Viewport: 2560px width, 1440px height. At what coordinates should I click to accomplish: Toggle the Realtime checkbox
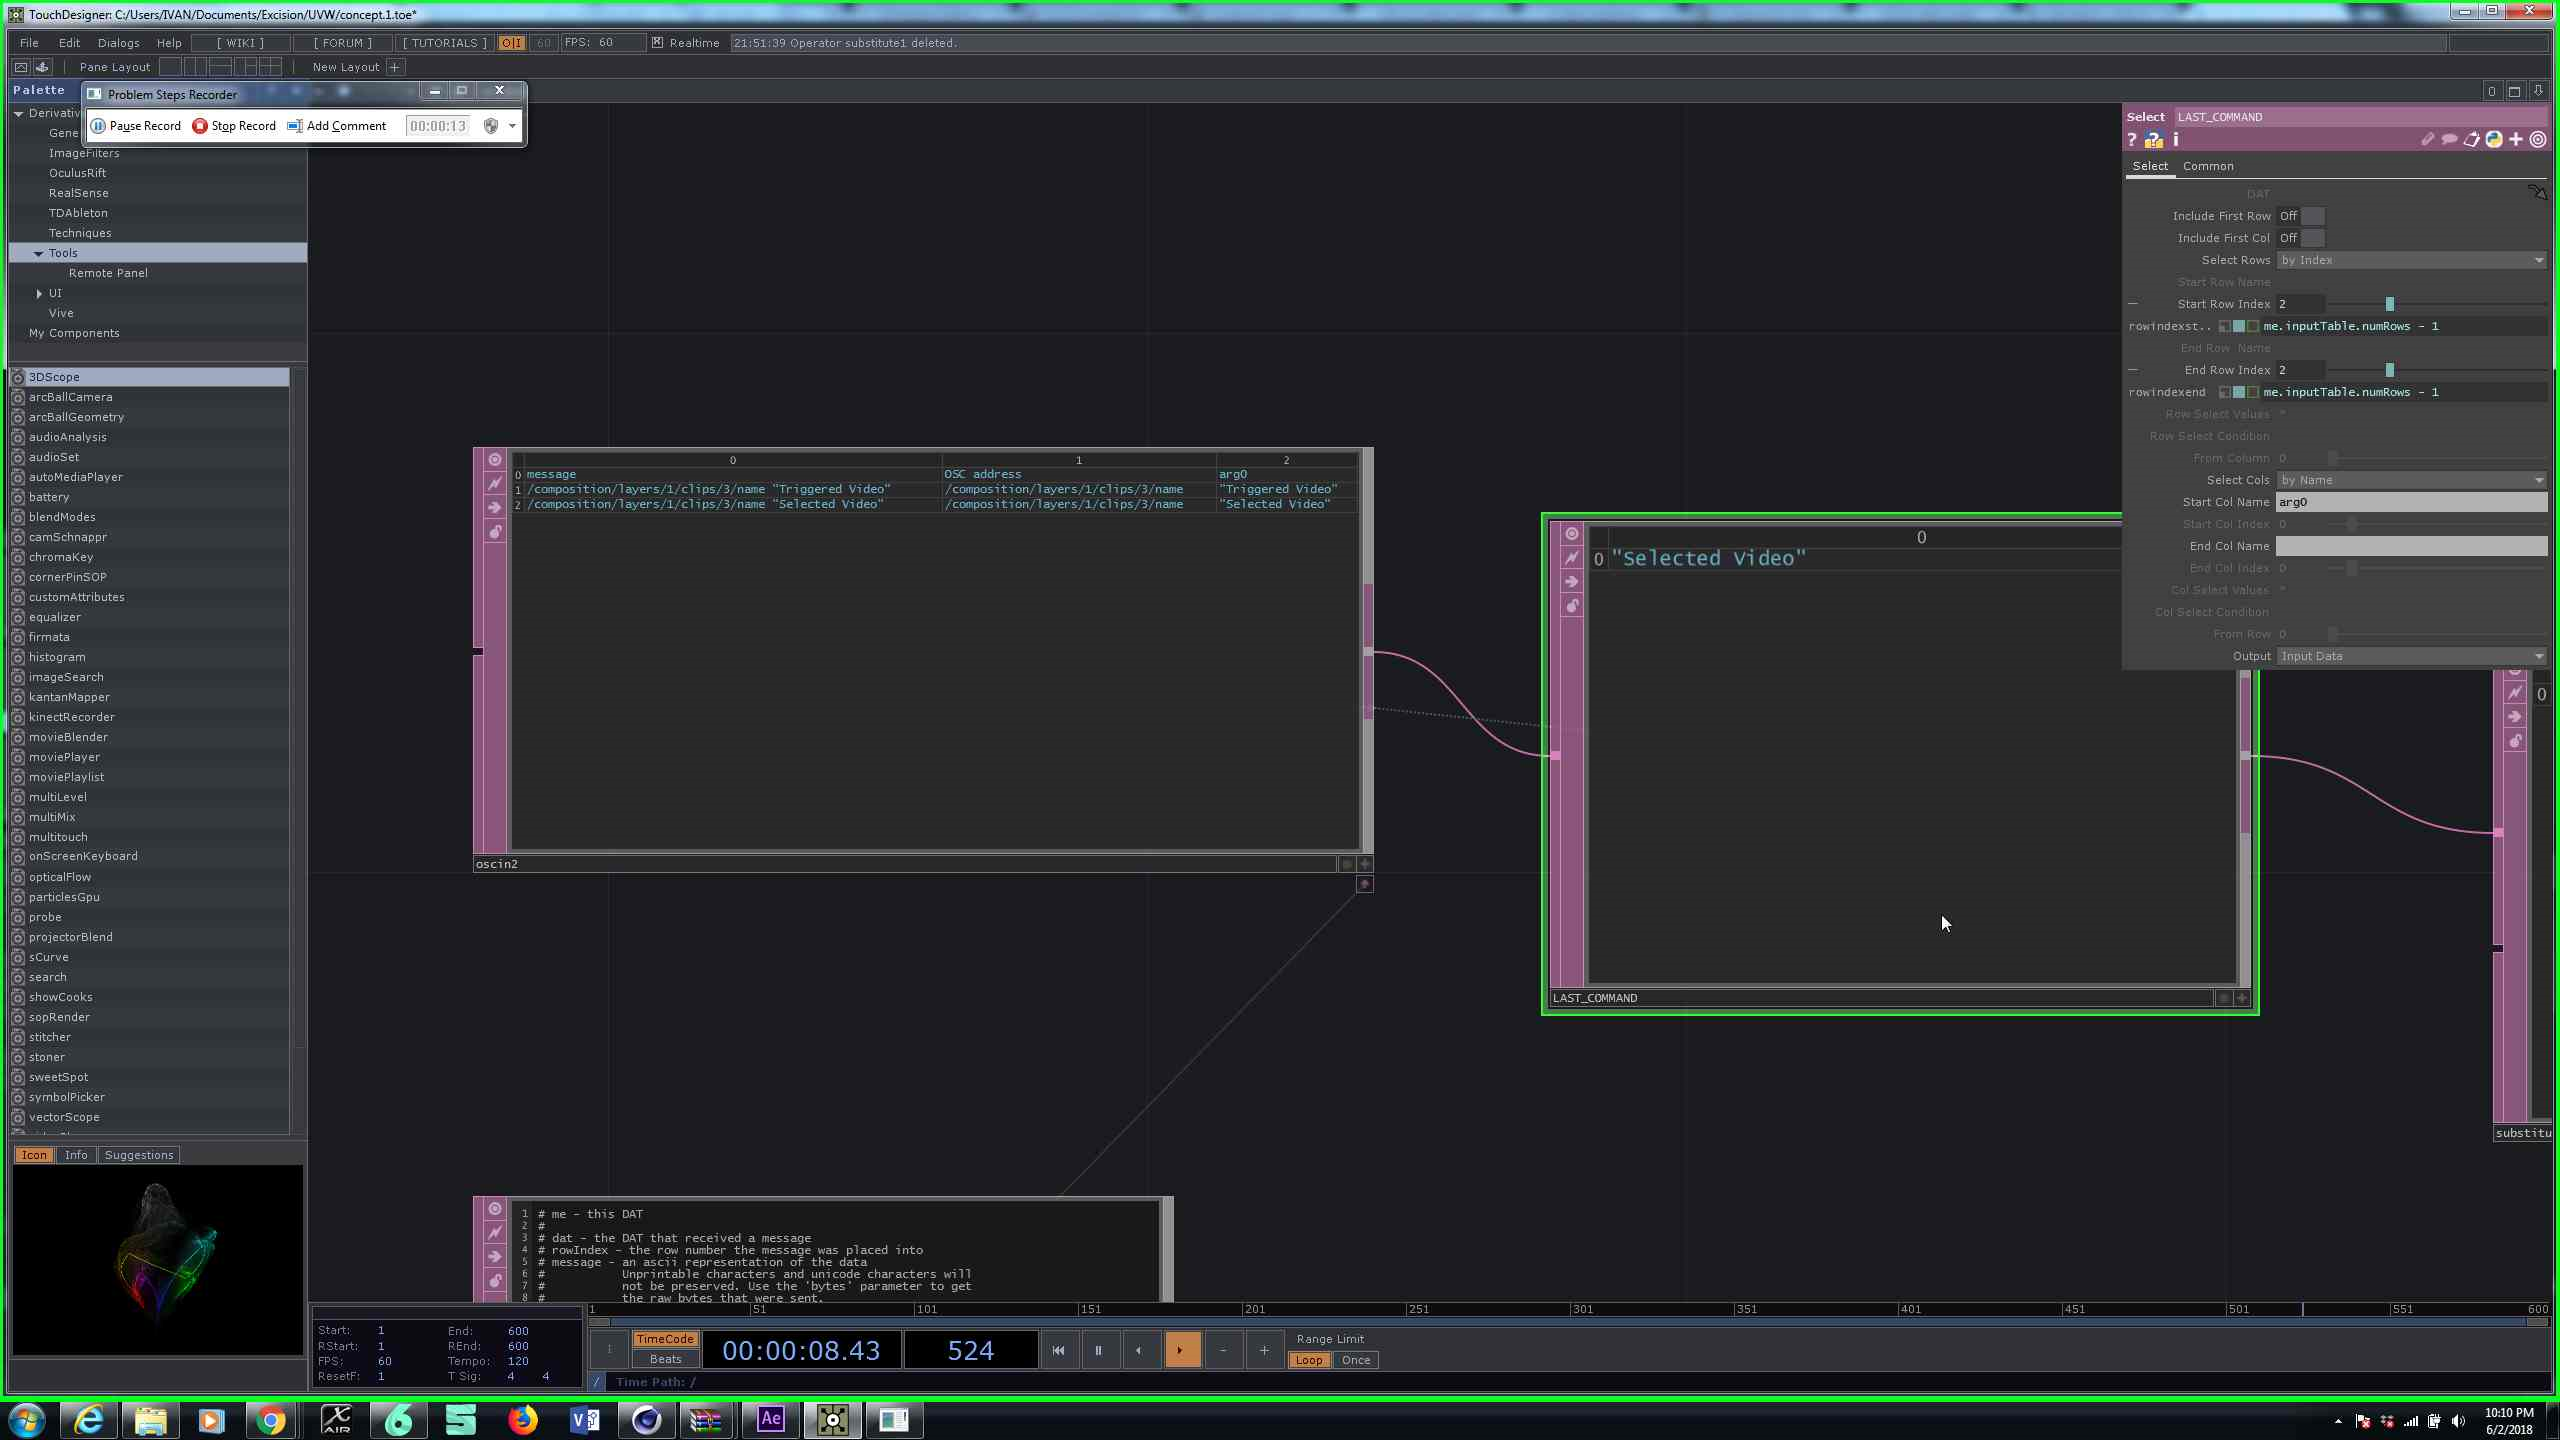pos(657,43)
